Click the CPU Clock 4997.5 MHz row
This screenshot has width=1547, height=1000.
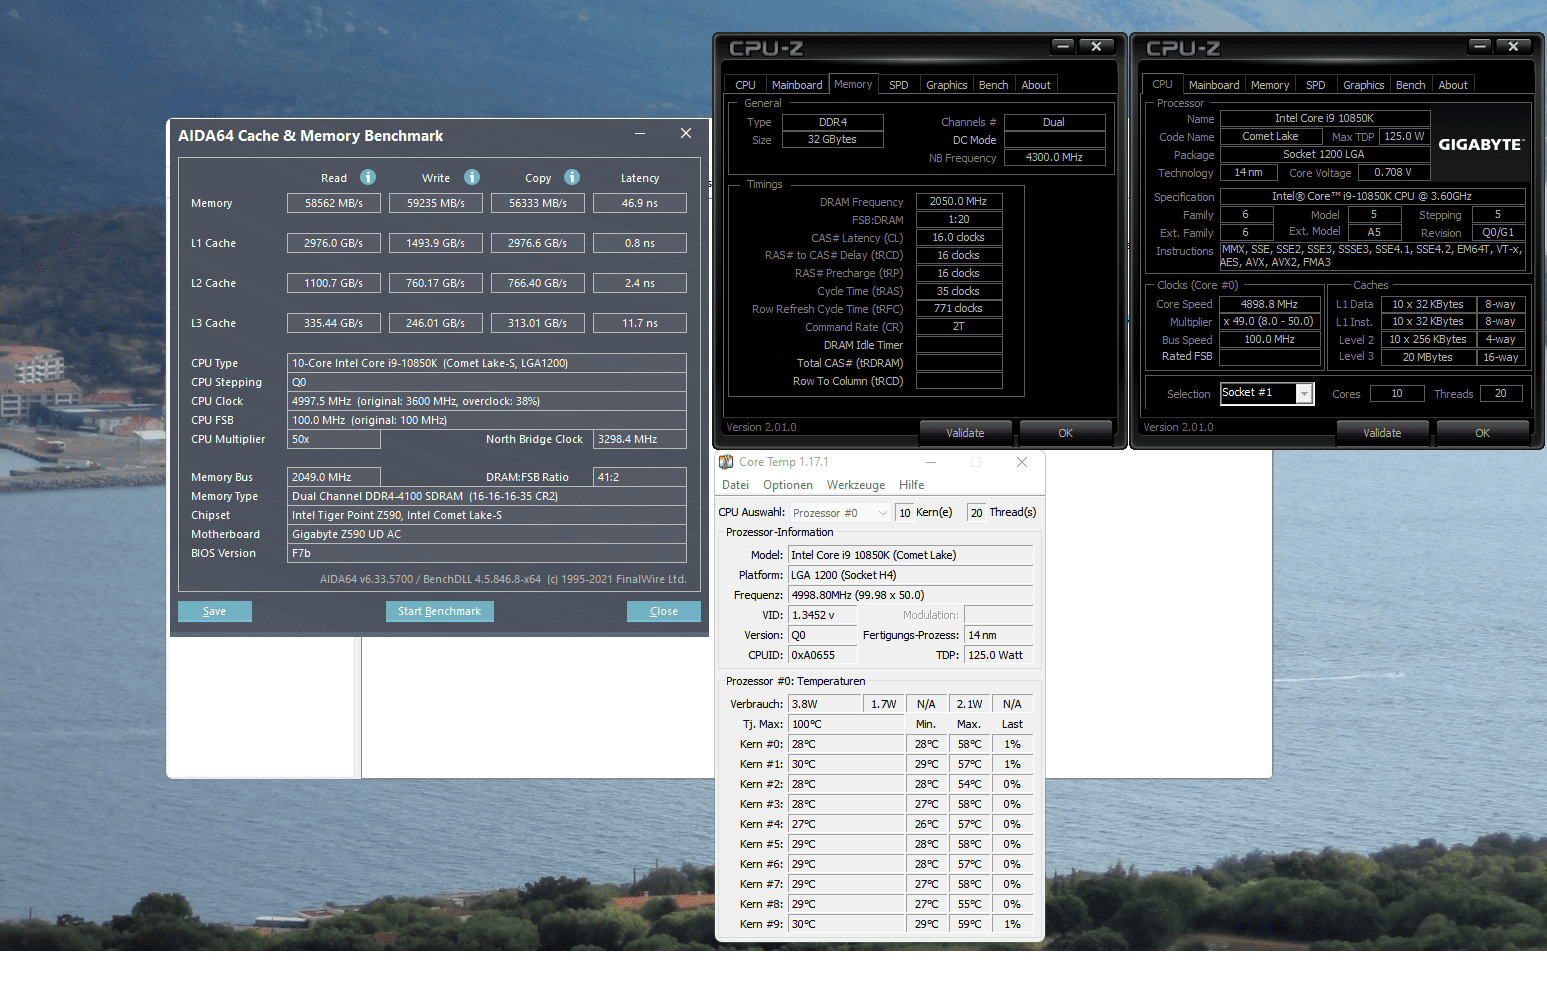(x=487, y=401)
